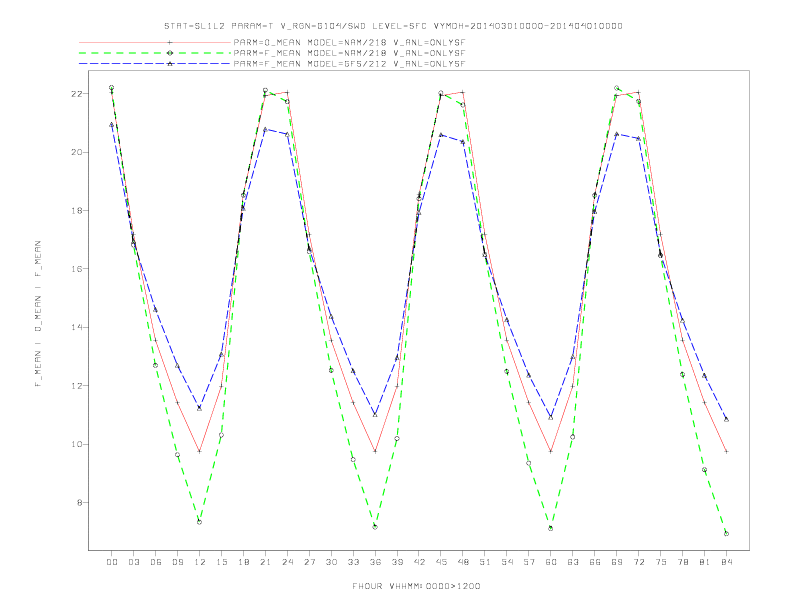Click the red solid legend line sample
This screenshot has height=612, width=792.
[155, 42]
